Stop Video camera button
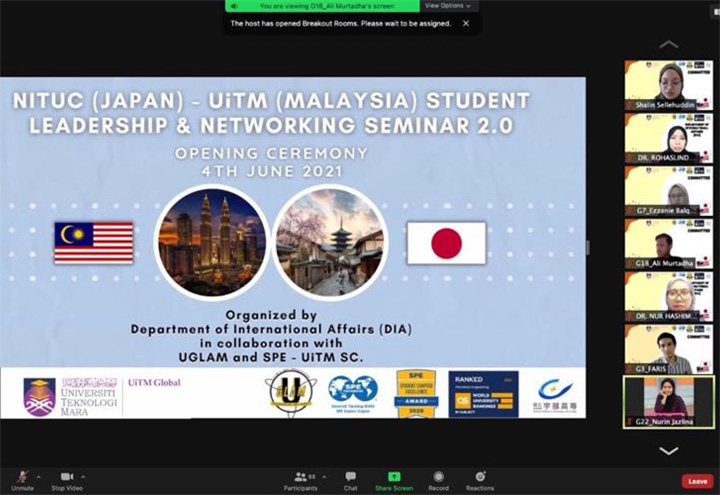720x495 pixels. click(x=67, y=481)
